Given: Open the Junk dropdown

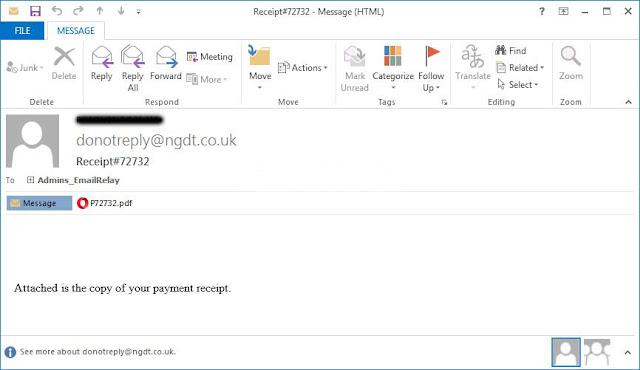Looking at the screenshot, I should [x=25, y=67].
